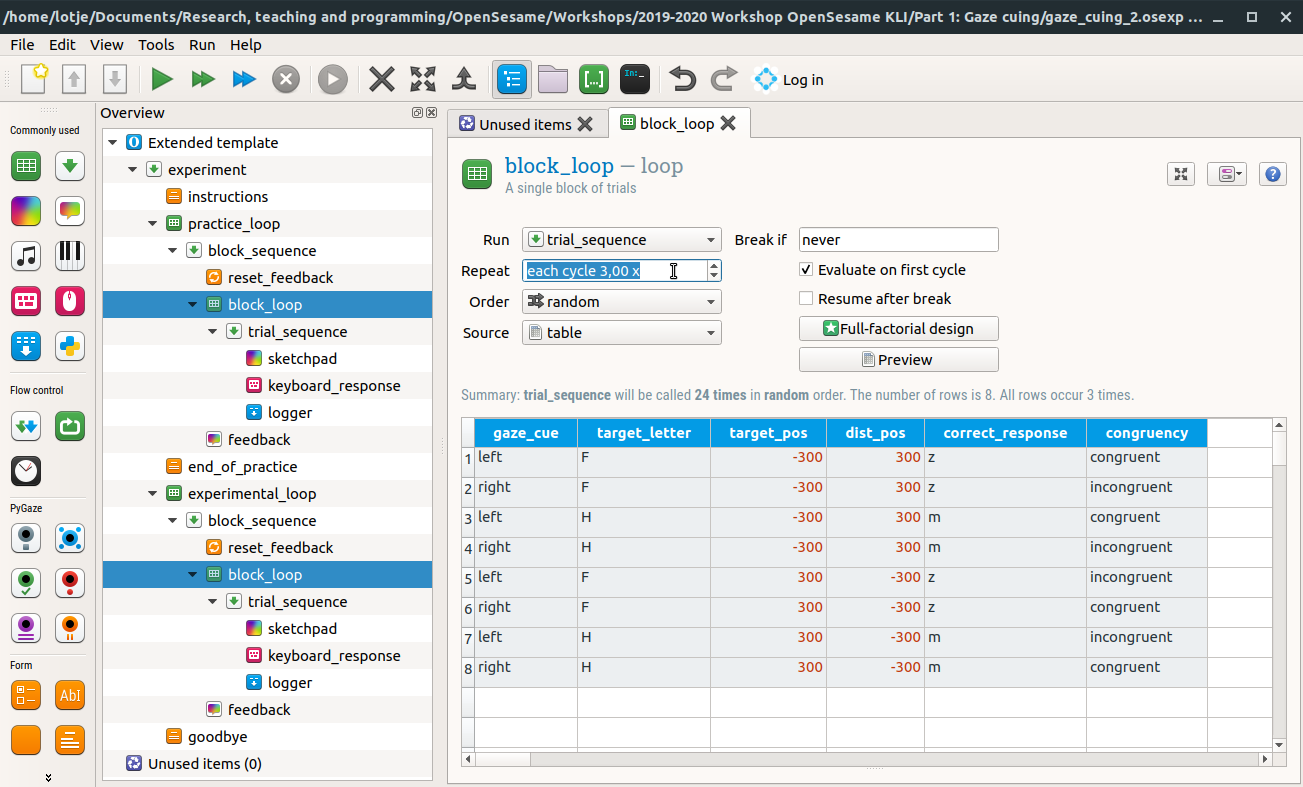This screenshot has width=1303, height=787.
Task: Run the experiment fullscreen with green play
Action: click(x=162, y=79)
